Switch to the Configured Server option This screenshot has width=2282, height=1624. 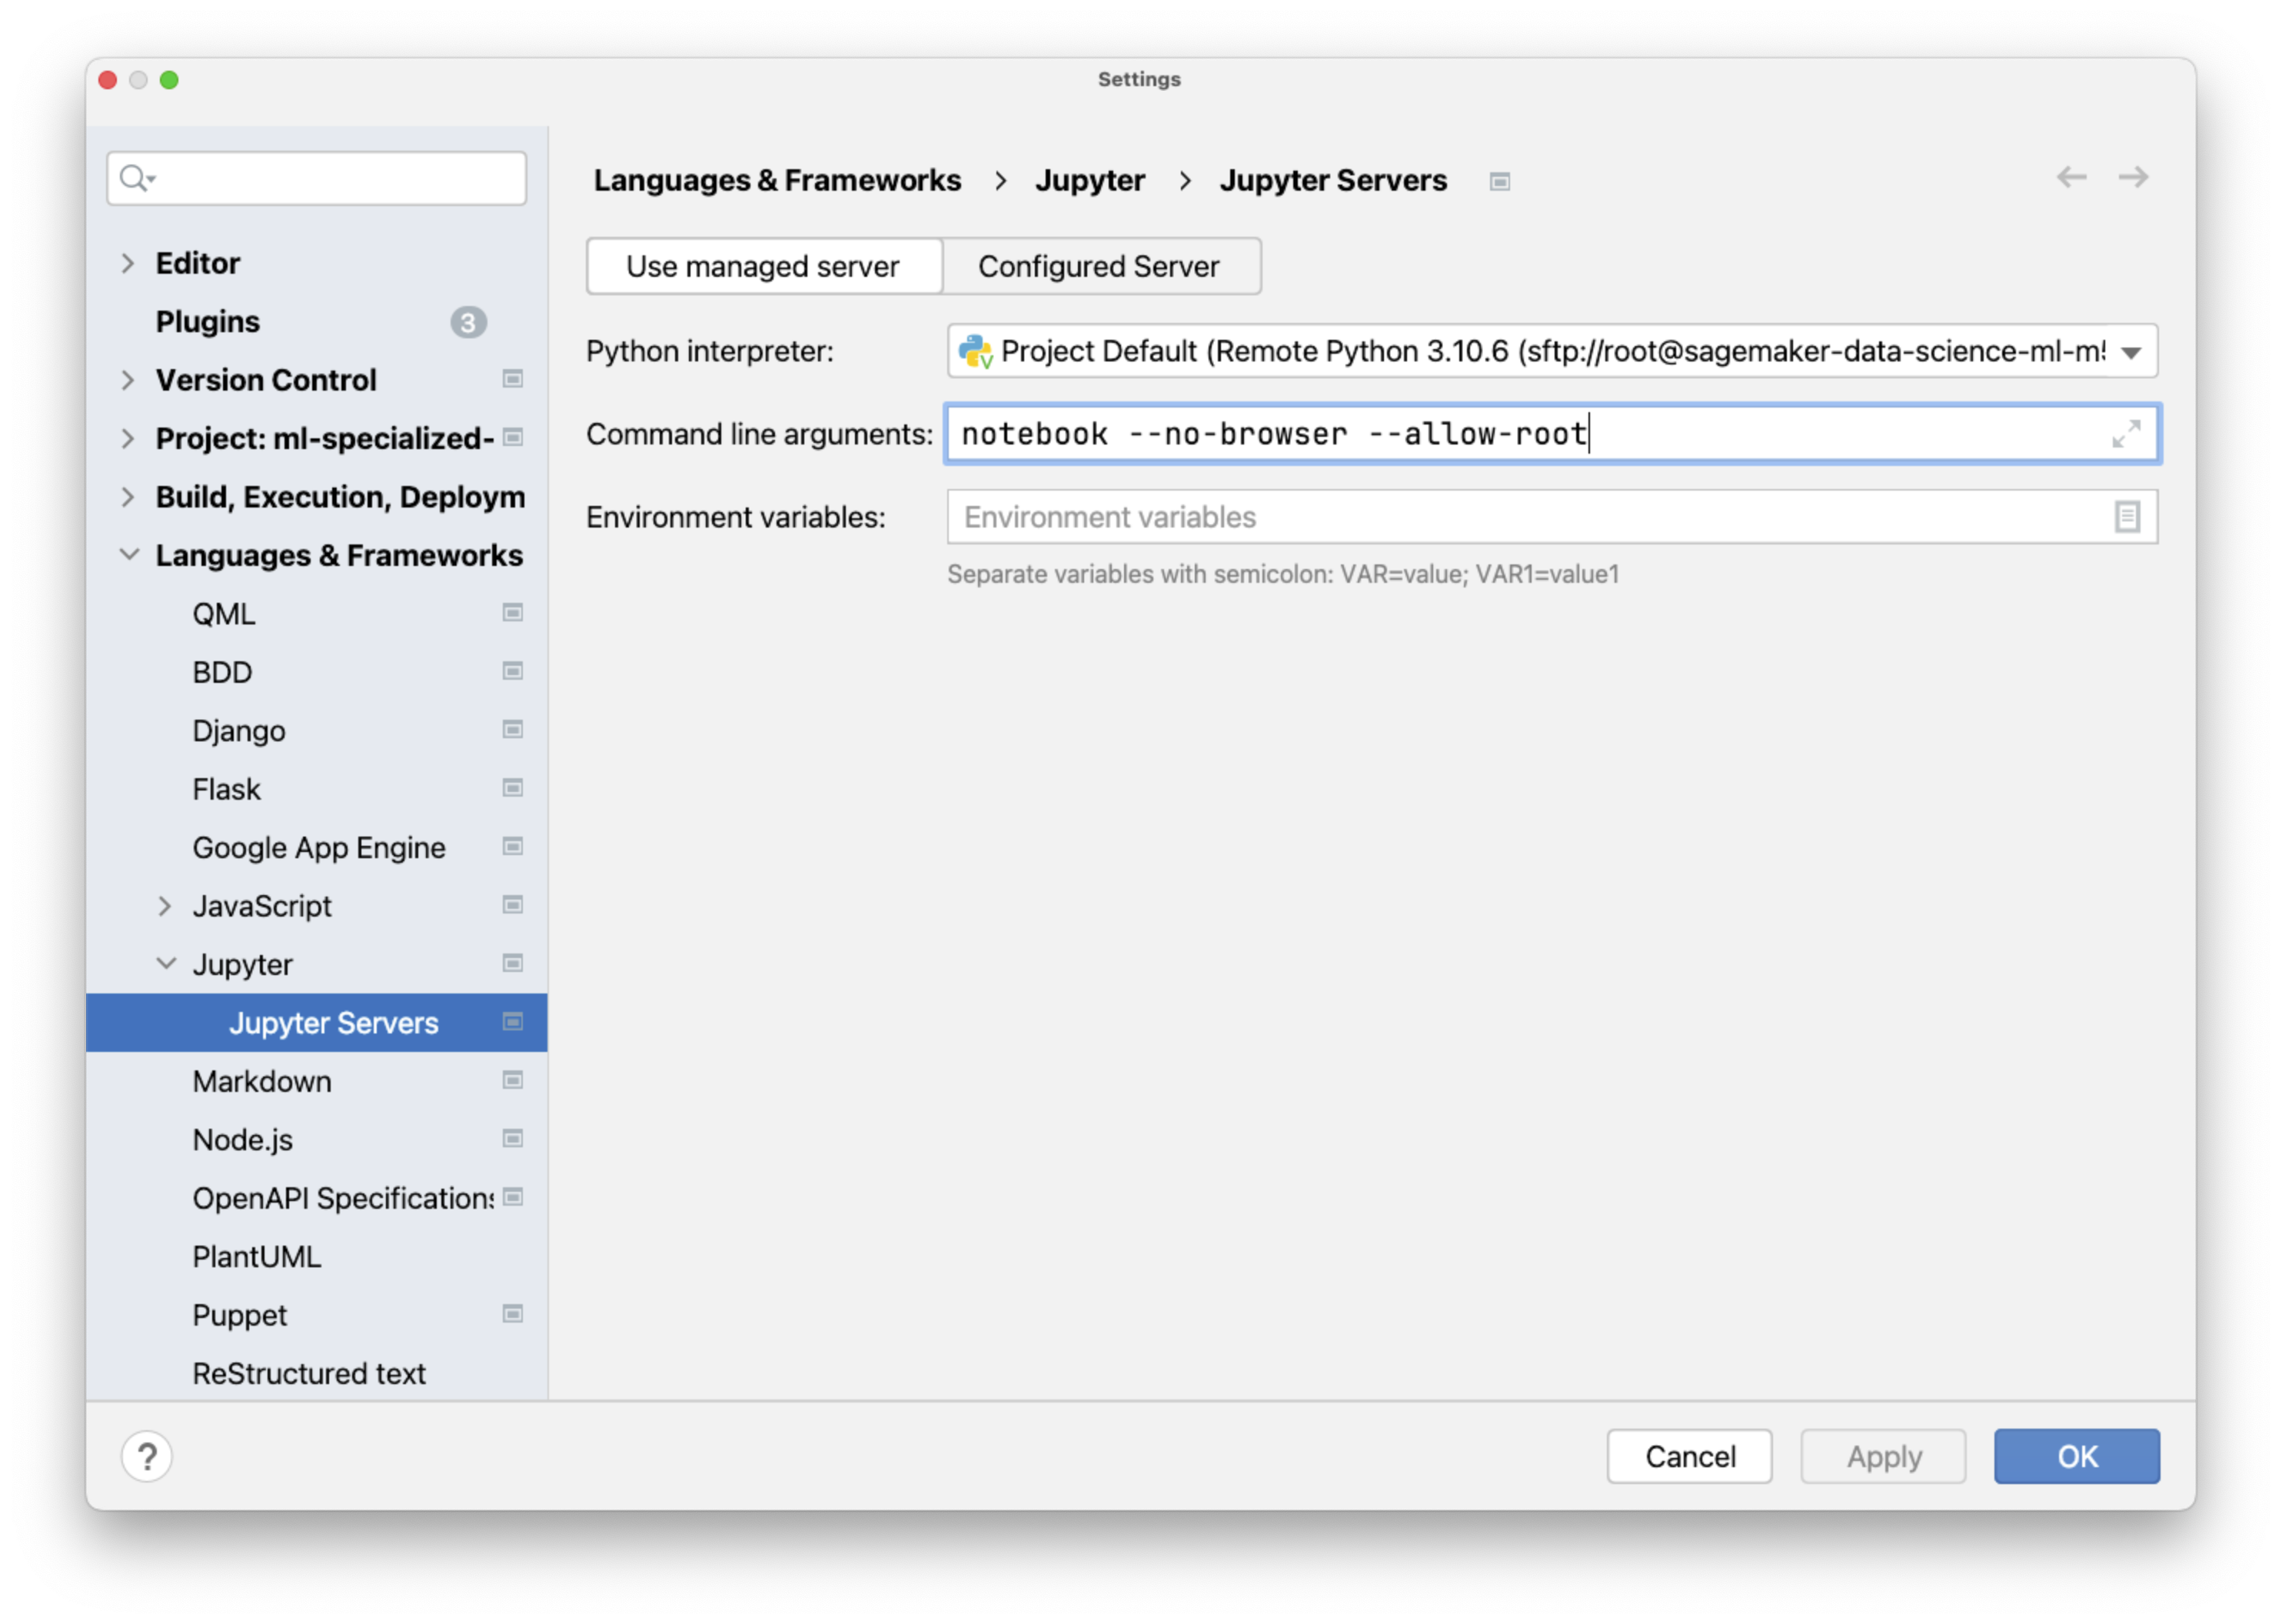1099,266
